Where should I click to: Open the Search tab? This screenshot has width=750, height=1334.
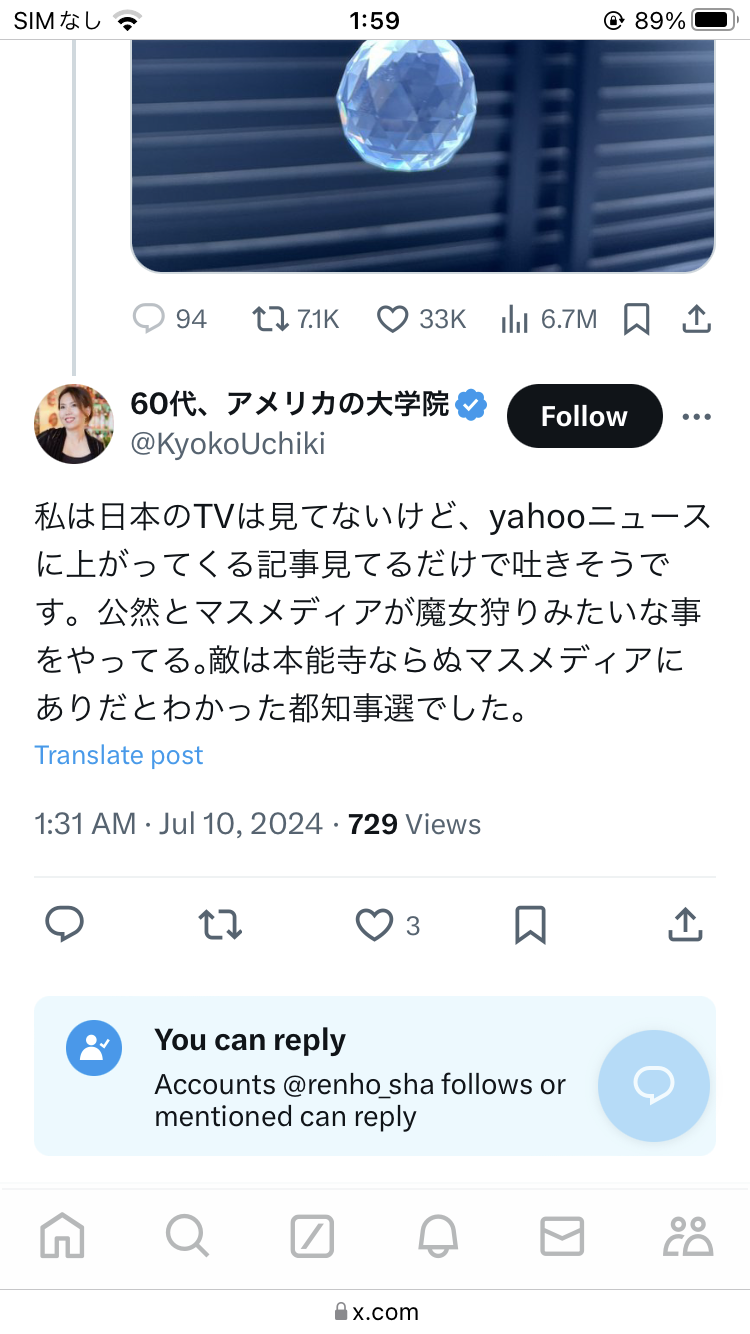click(x=187, y=1237)
